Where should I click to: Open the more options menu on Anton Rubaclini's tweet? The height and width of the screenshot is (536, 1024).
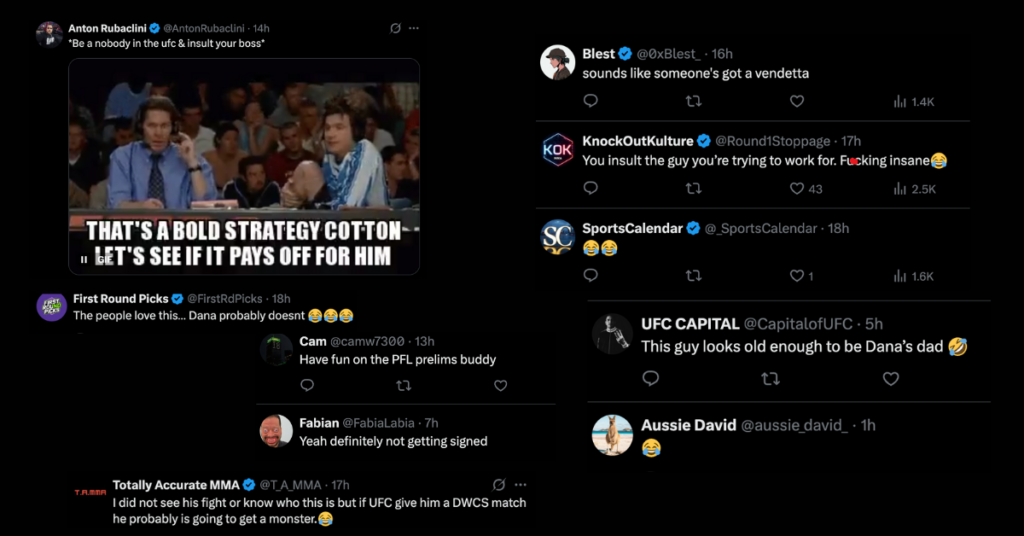click(414, 28)
